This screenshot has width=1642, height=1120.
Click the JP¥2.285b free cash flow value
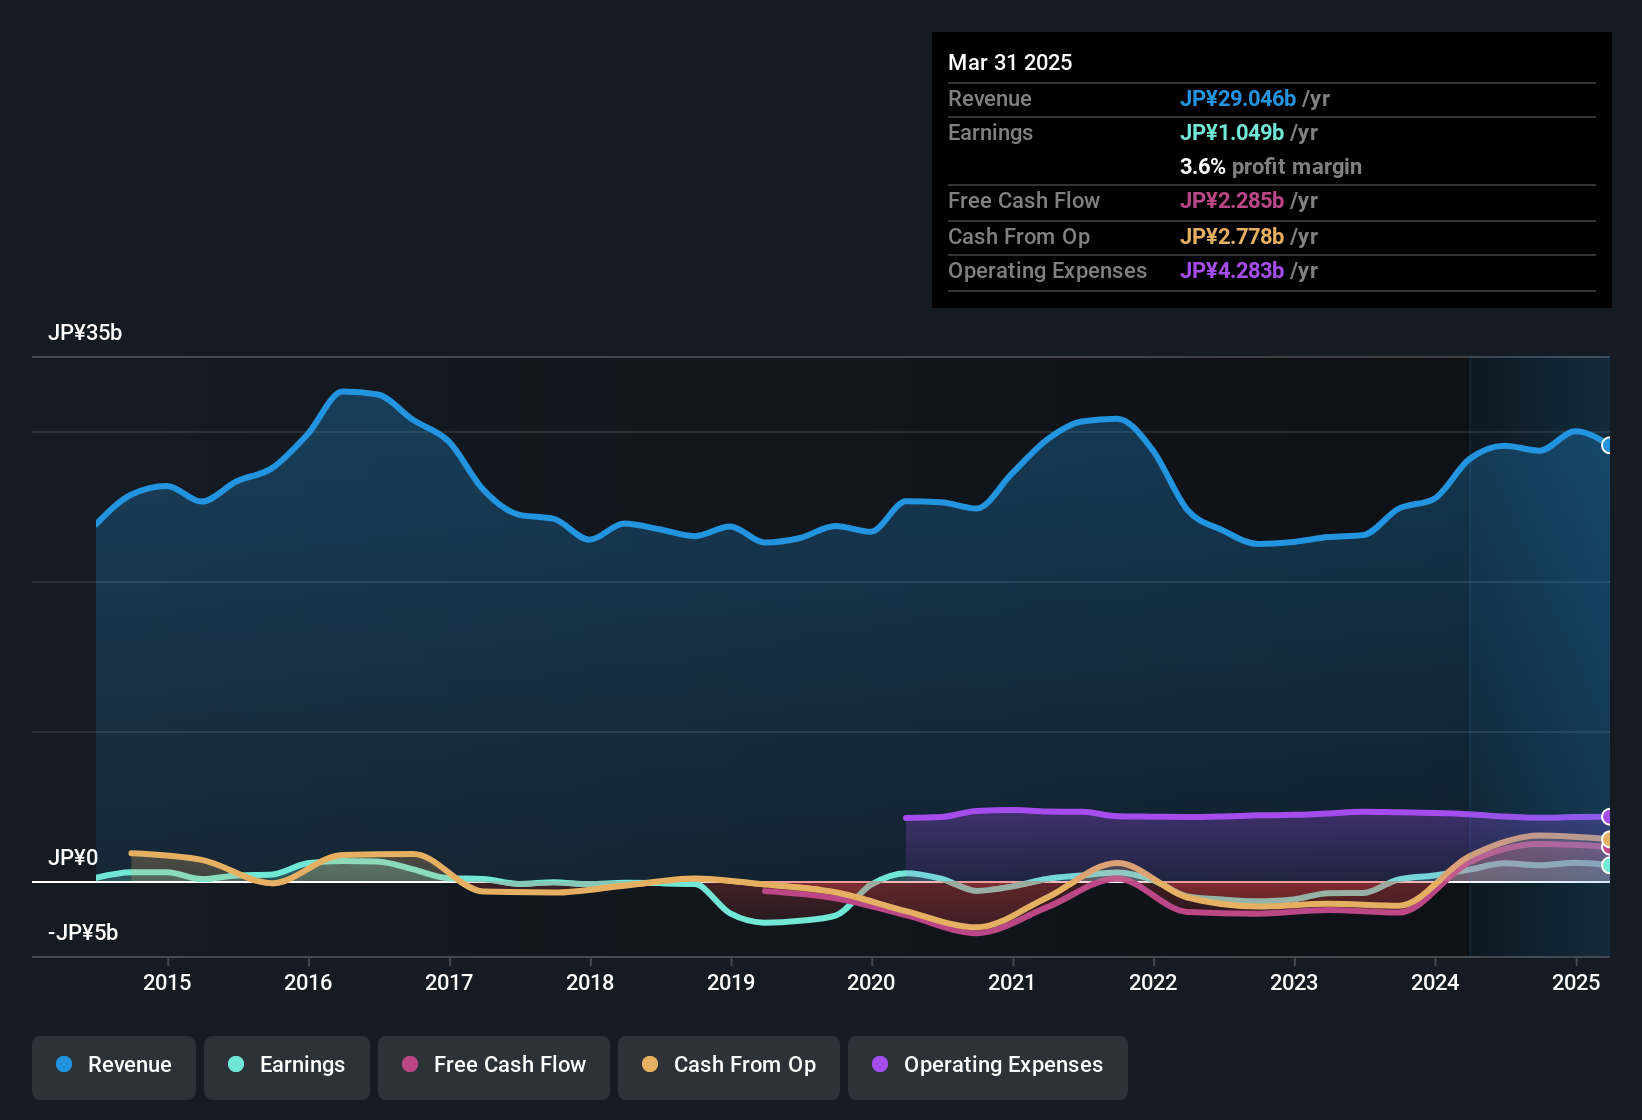point(1232,200)
